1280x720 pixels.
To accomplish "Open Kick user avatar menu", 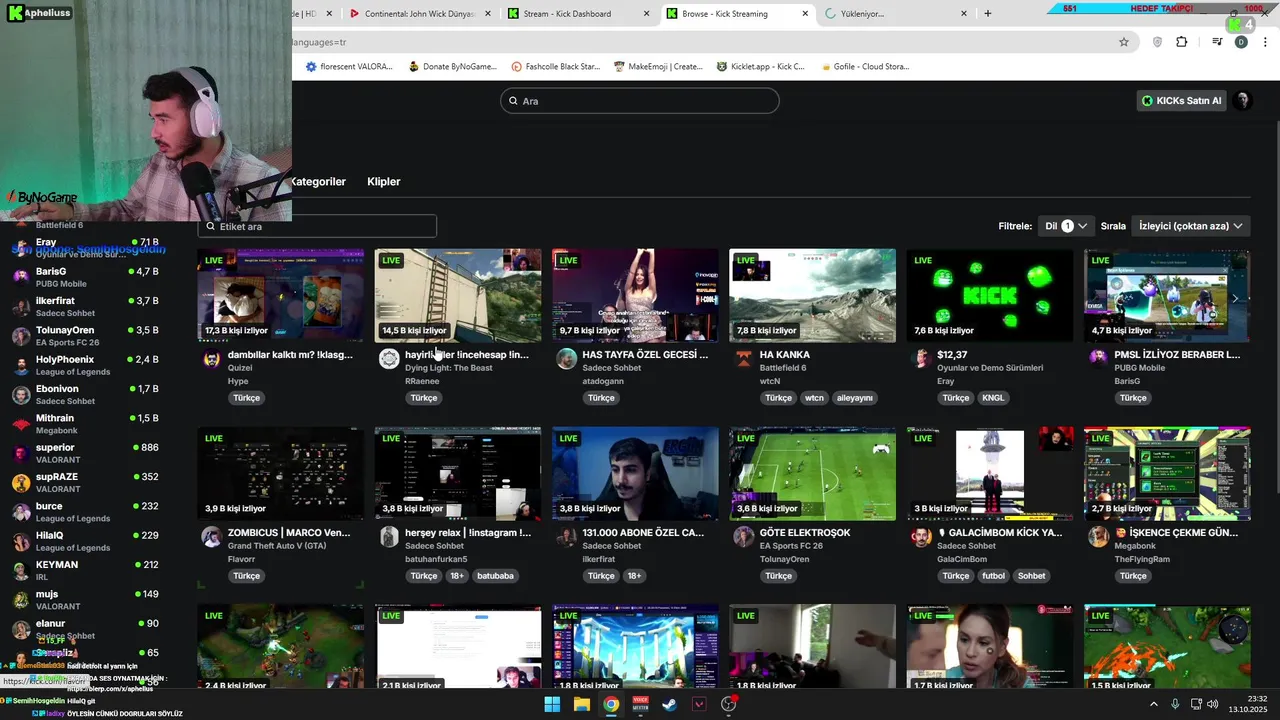I will click(x=1243, y=100).
